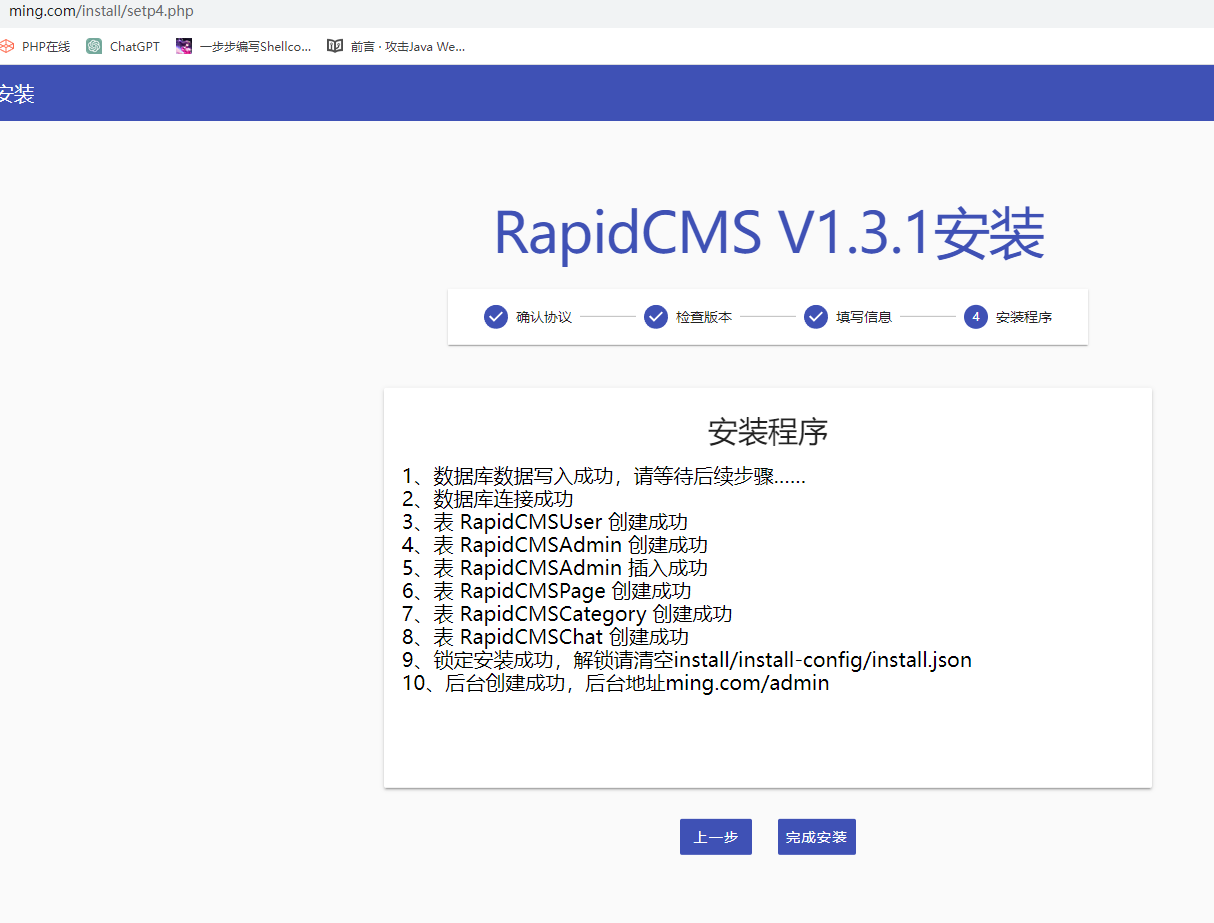Click the checkmark icon for 检查版本 step

(656, 317)
